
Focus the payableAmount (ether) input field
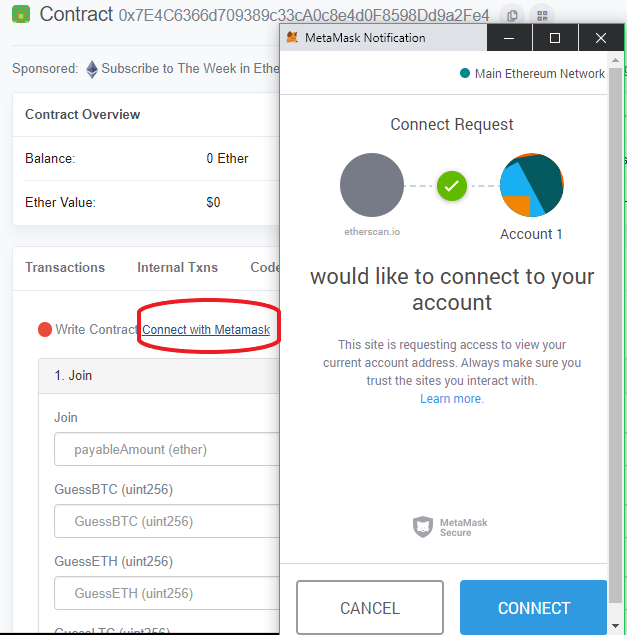(166, 449)
